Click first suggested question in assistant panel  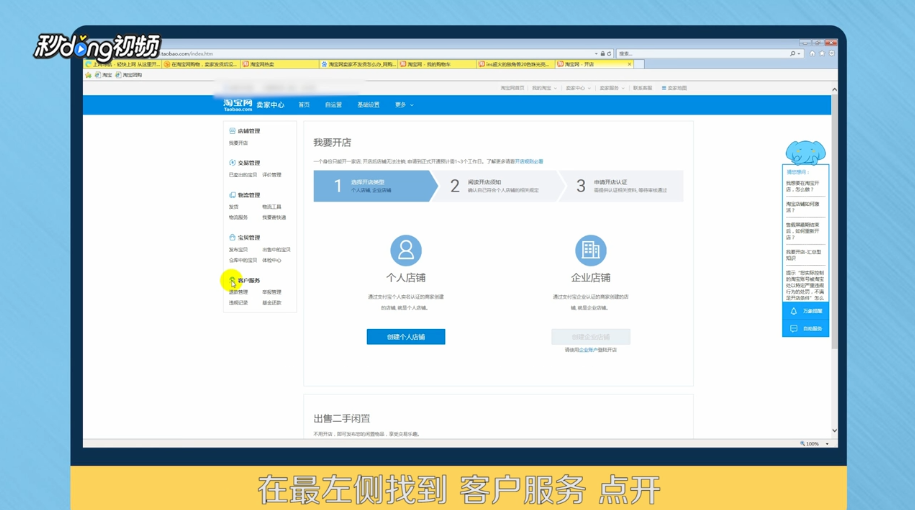(x=803, y=187)
